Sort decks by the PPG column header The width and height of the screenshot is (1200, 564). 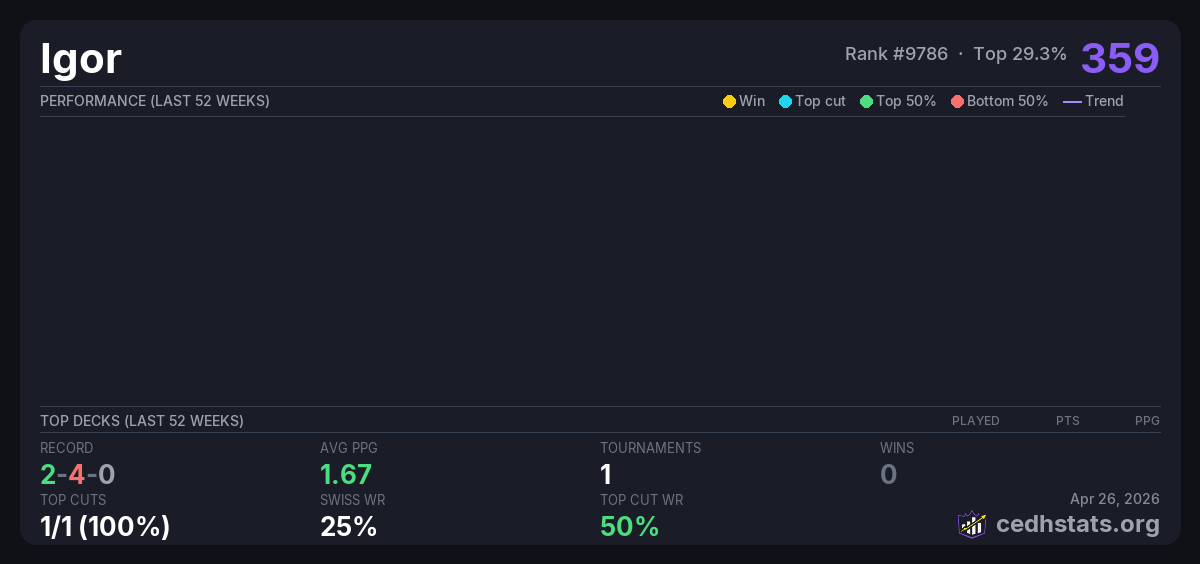point(1147,421)
